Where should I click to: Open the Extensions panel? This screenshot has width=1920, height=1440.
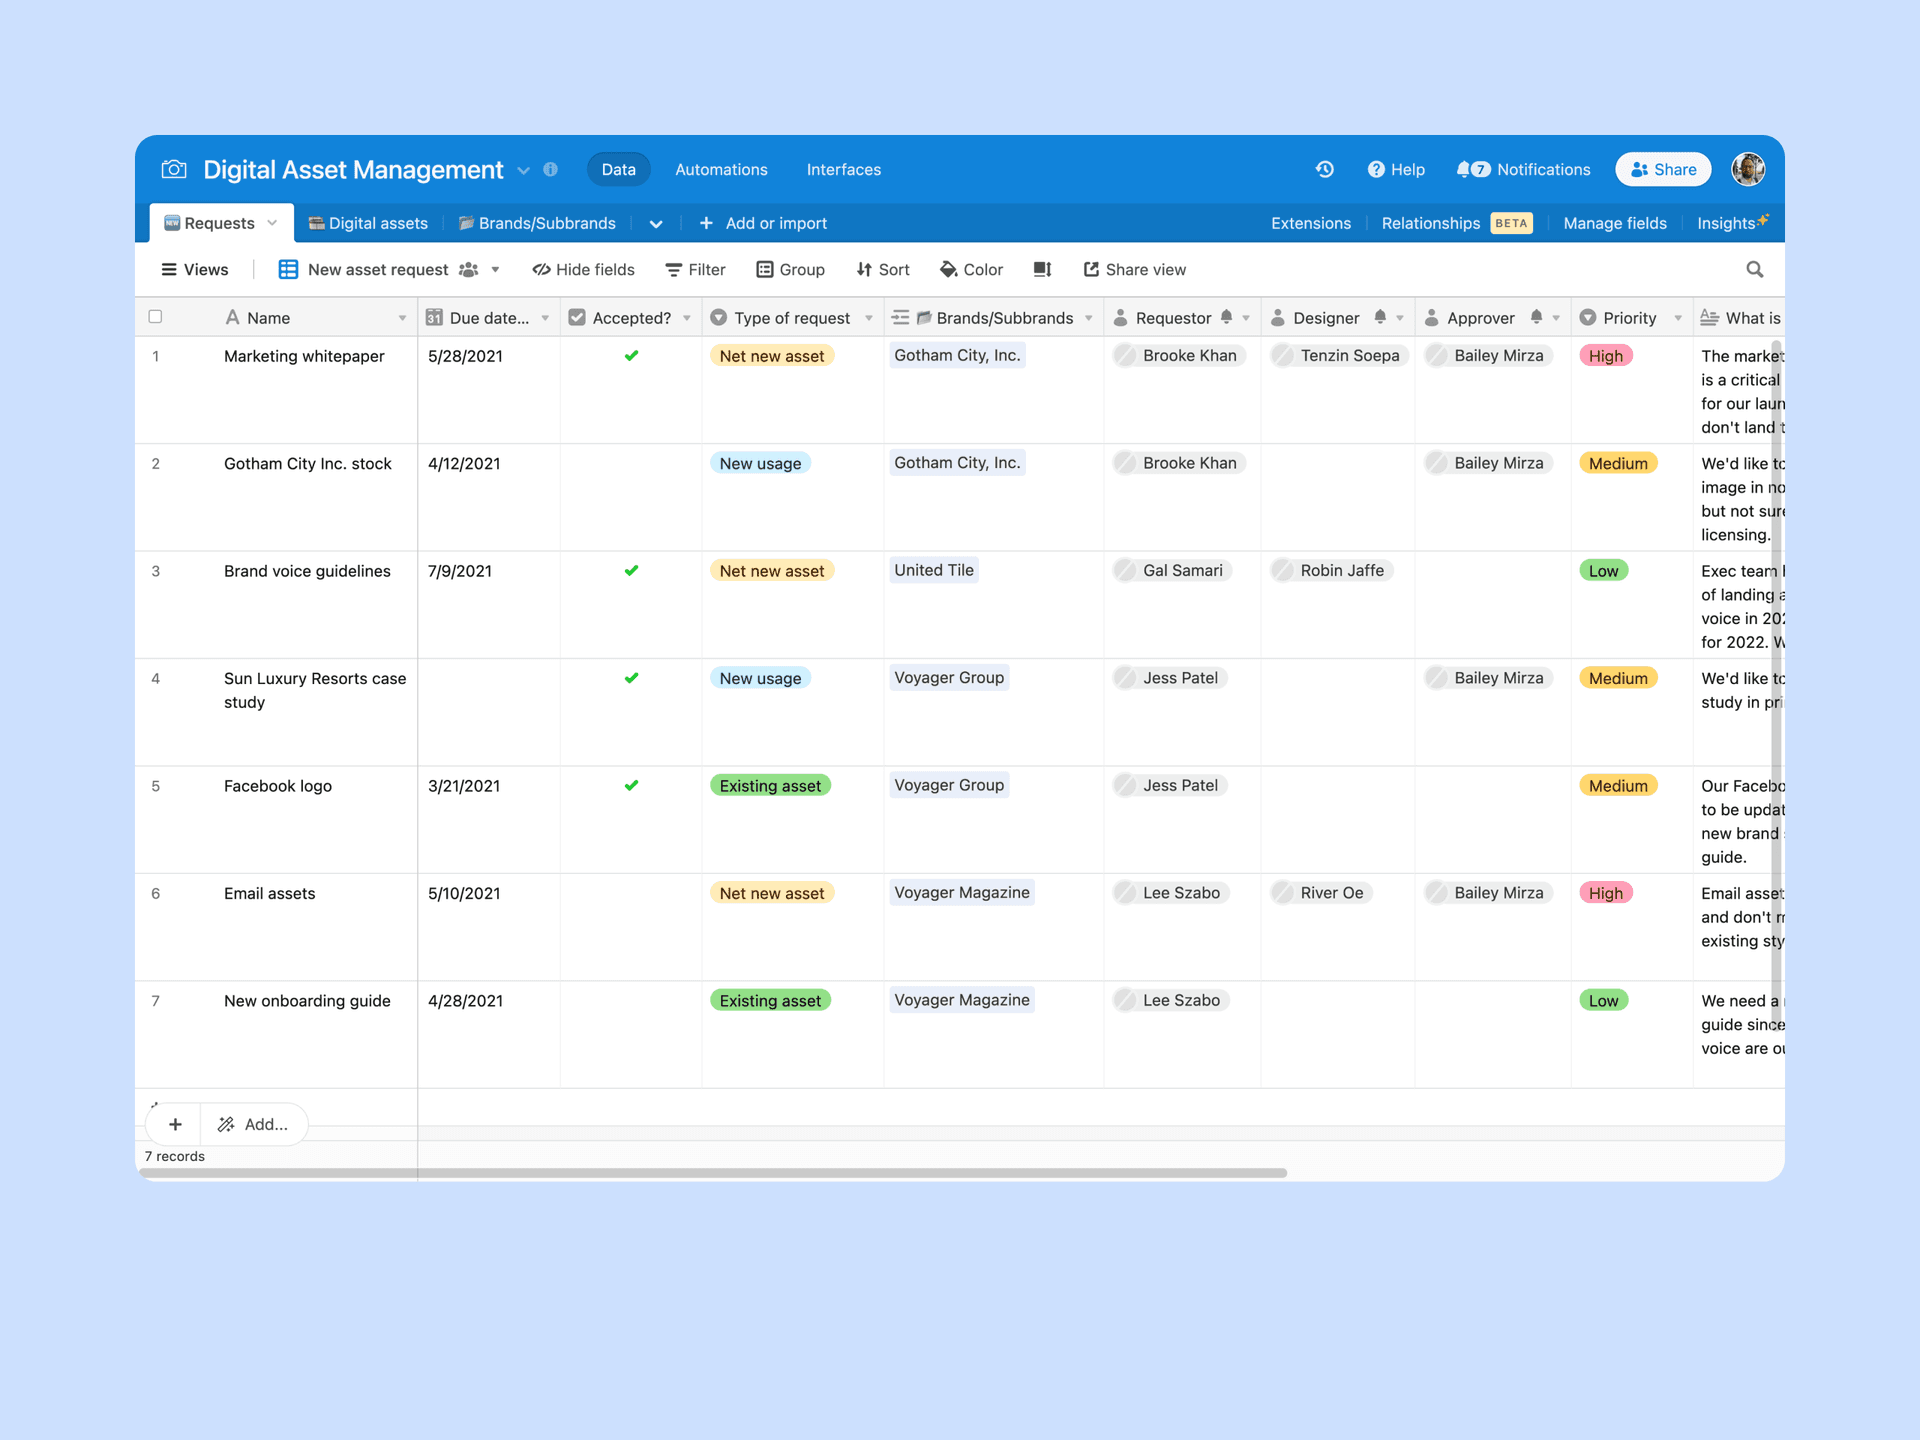(1310, 223)
